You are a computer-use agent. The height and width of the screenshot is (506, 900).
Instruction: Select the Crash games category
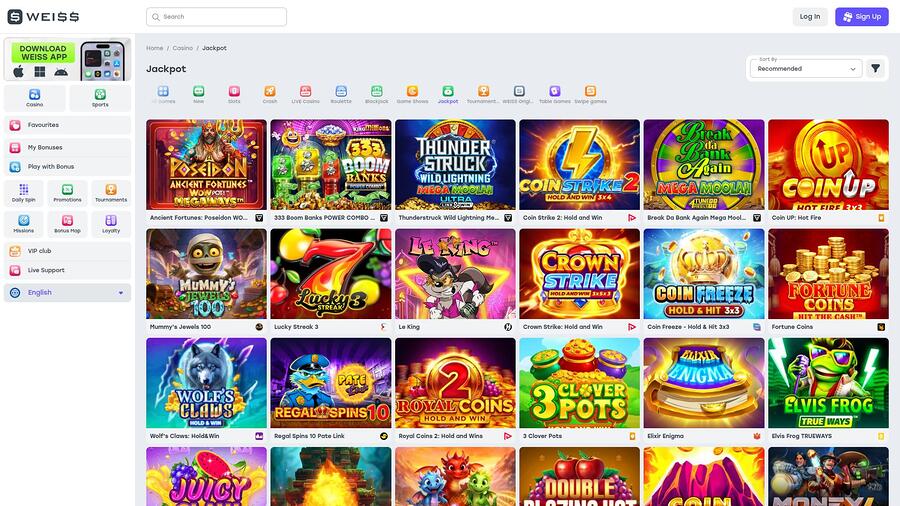click(x=270, y=94)
